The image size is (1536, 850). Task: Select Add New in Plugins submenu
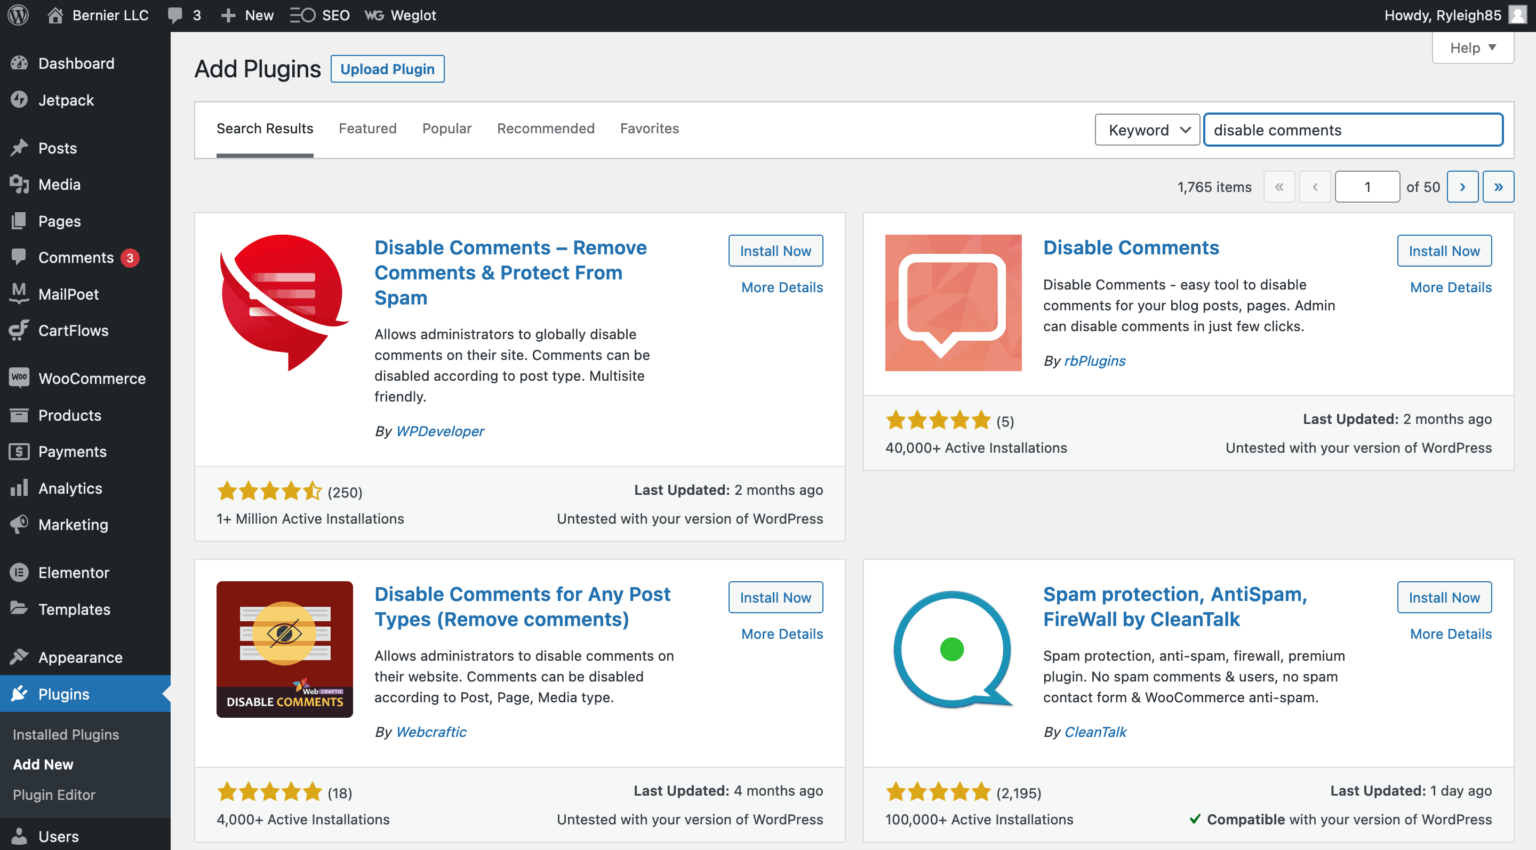click(43, 764)
